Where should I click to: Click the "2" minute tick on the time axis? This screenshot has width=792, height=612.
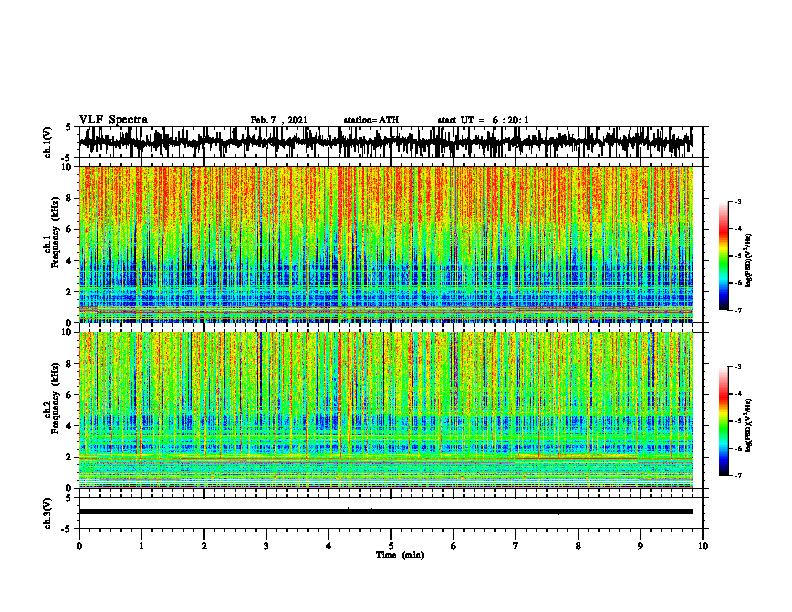204,546
